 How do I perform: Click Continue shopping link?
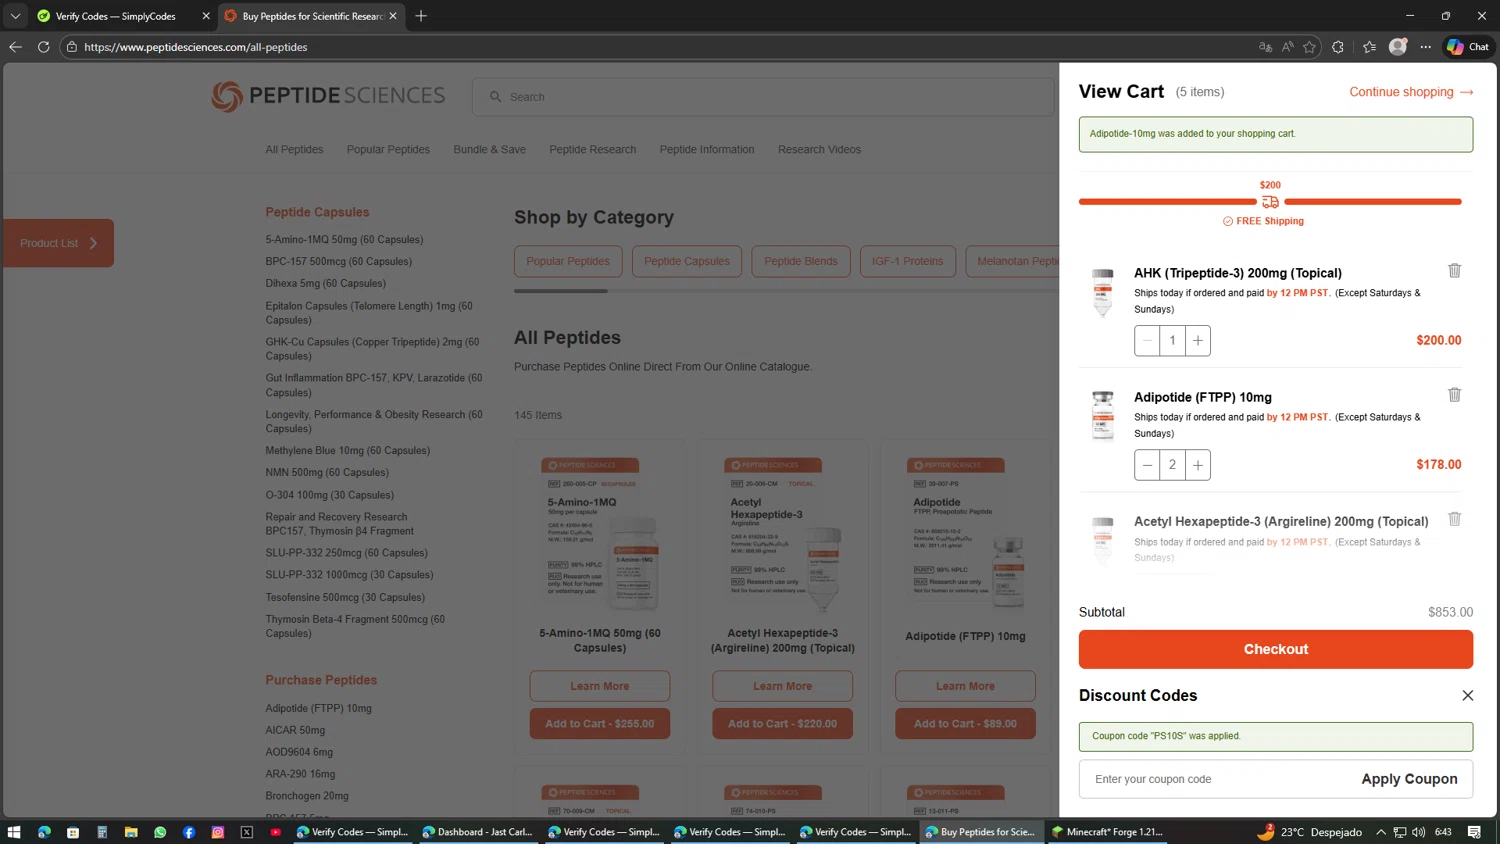pos(1411,92)
